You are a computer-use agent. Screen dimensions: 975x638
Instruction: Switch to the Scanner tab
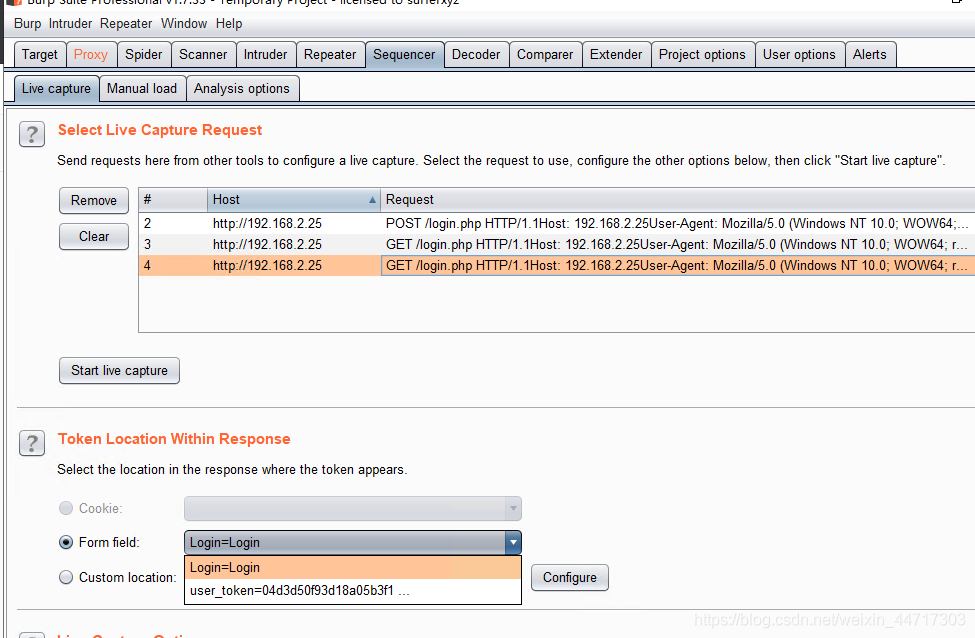pos(203,55)
